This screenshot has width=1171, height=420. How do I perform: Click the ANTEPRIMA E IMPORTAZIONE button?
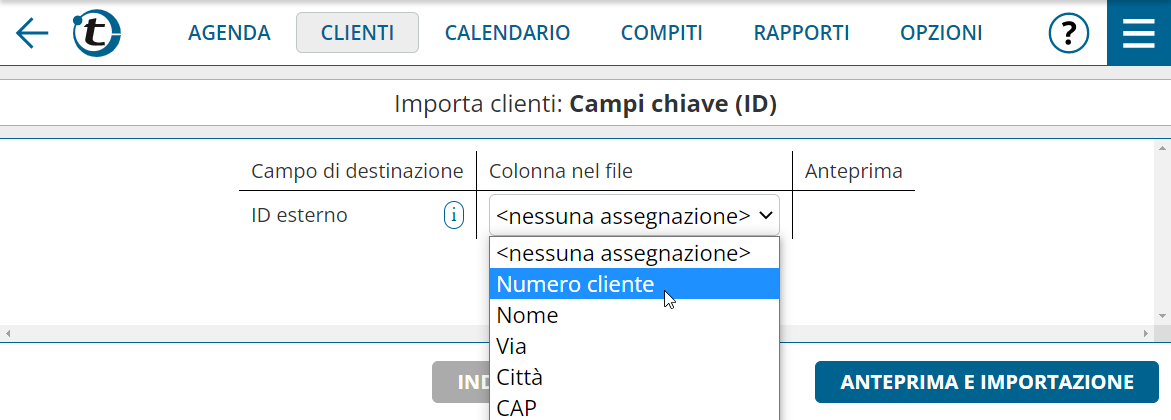click(987, 382)
